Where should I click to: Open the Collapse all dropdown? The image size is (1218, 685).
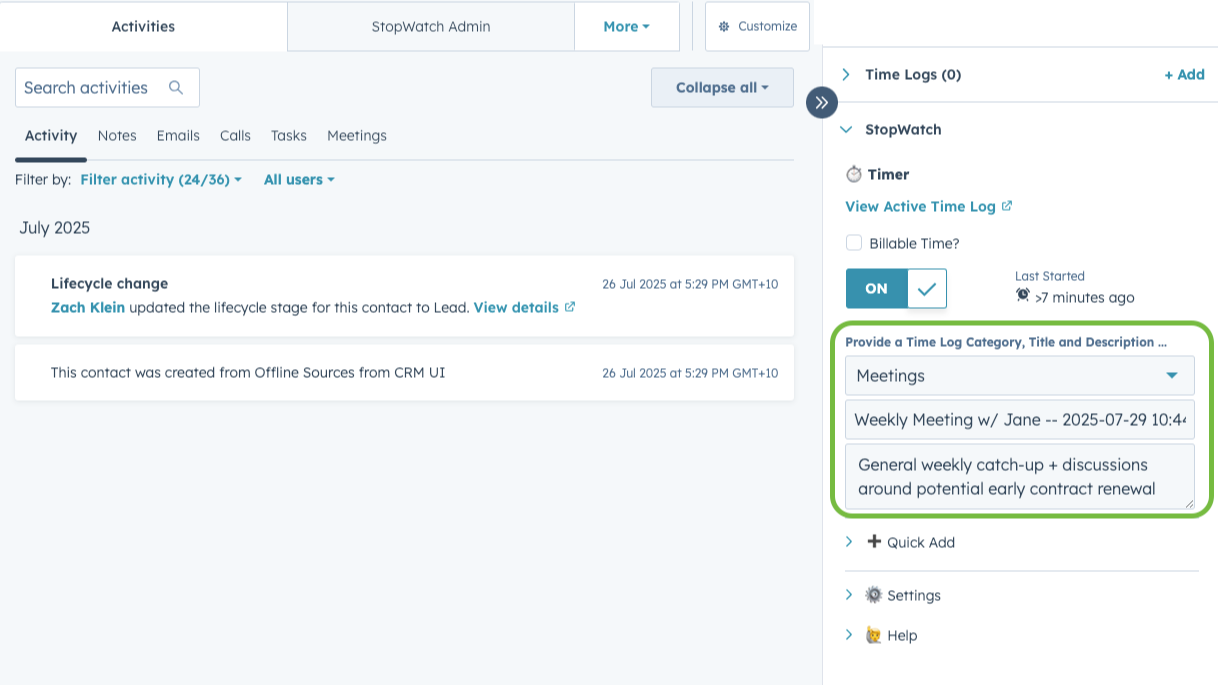pos(722,88)
